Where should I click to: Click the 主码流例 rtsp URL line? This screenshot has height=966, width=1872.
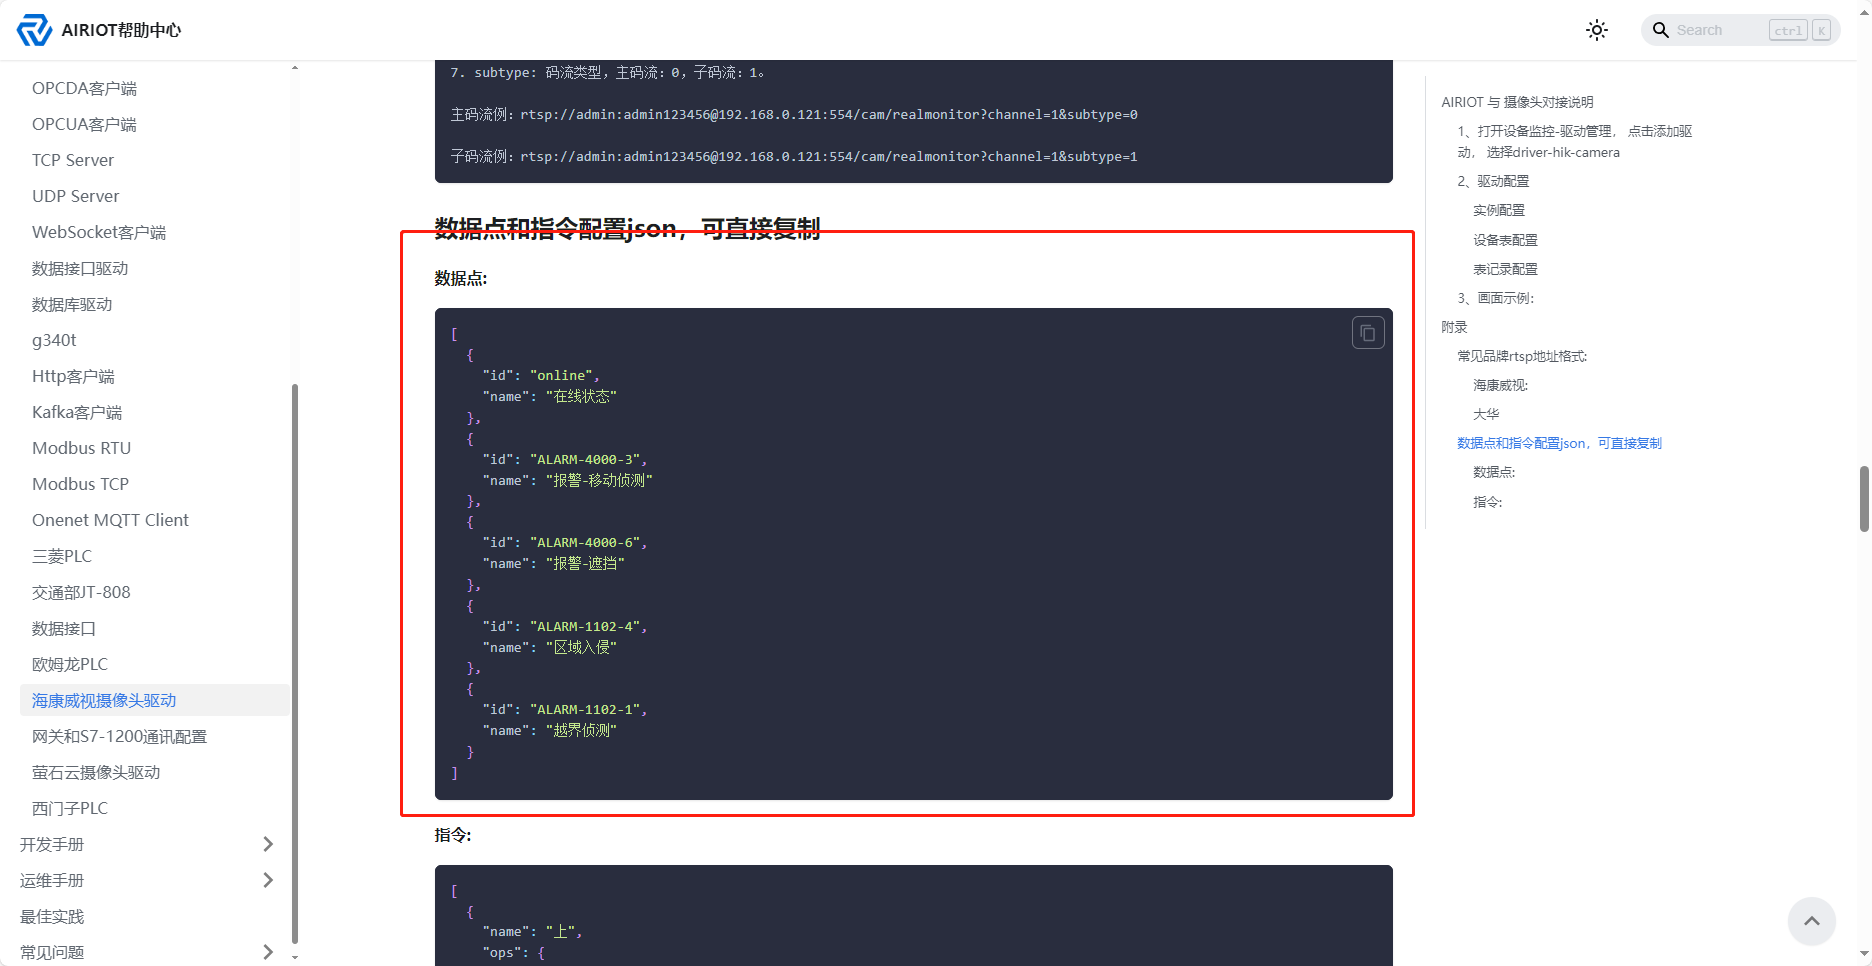tap(794, 115)
